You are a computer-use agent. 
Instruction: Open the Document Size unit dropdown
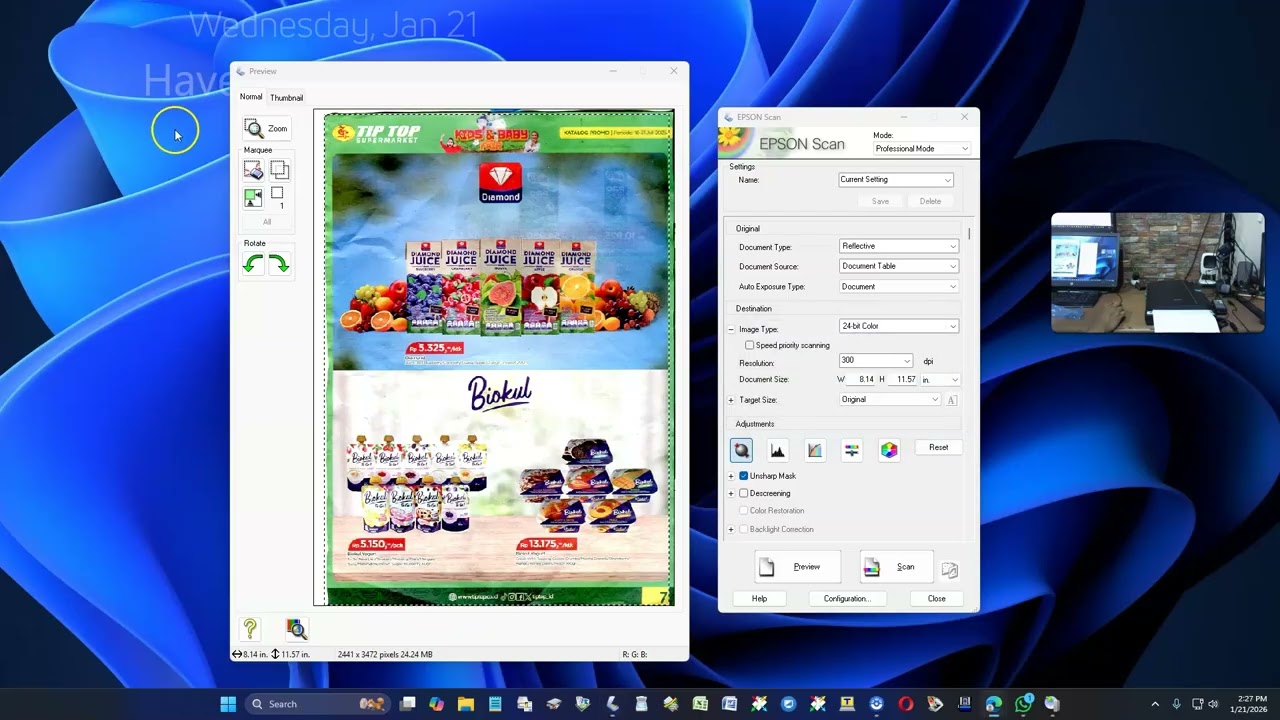941,380
